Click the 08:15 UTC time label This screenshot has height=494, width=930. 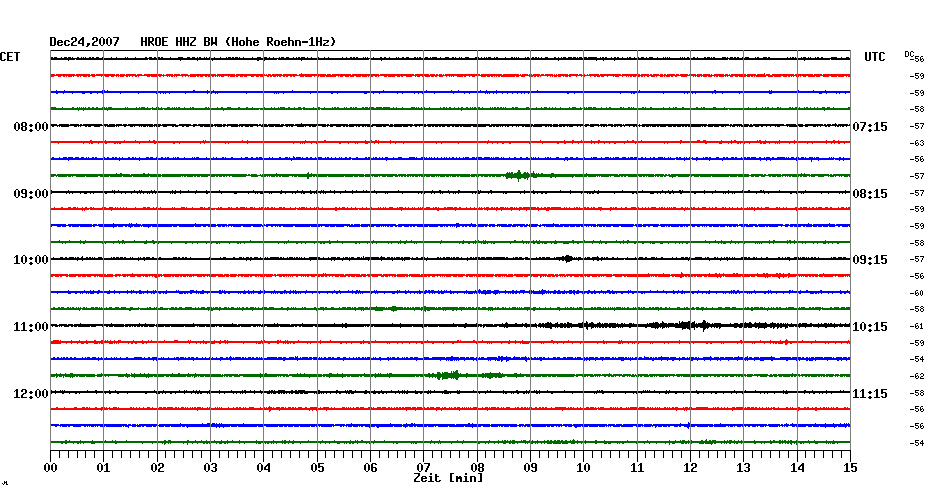click(x=870, y=194)
